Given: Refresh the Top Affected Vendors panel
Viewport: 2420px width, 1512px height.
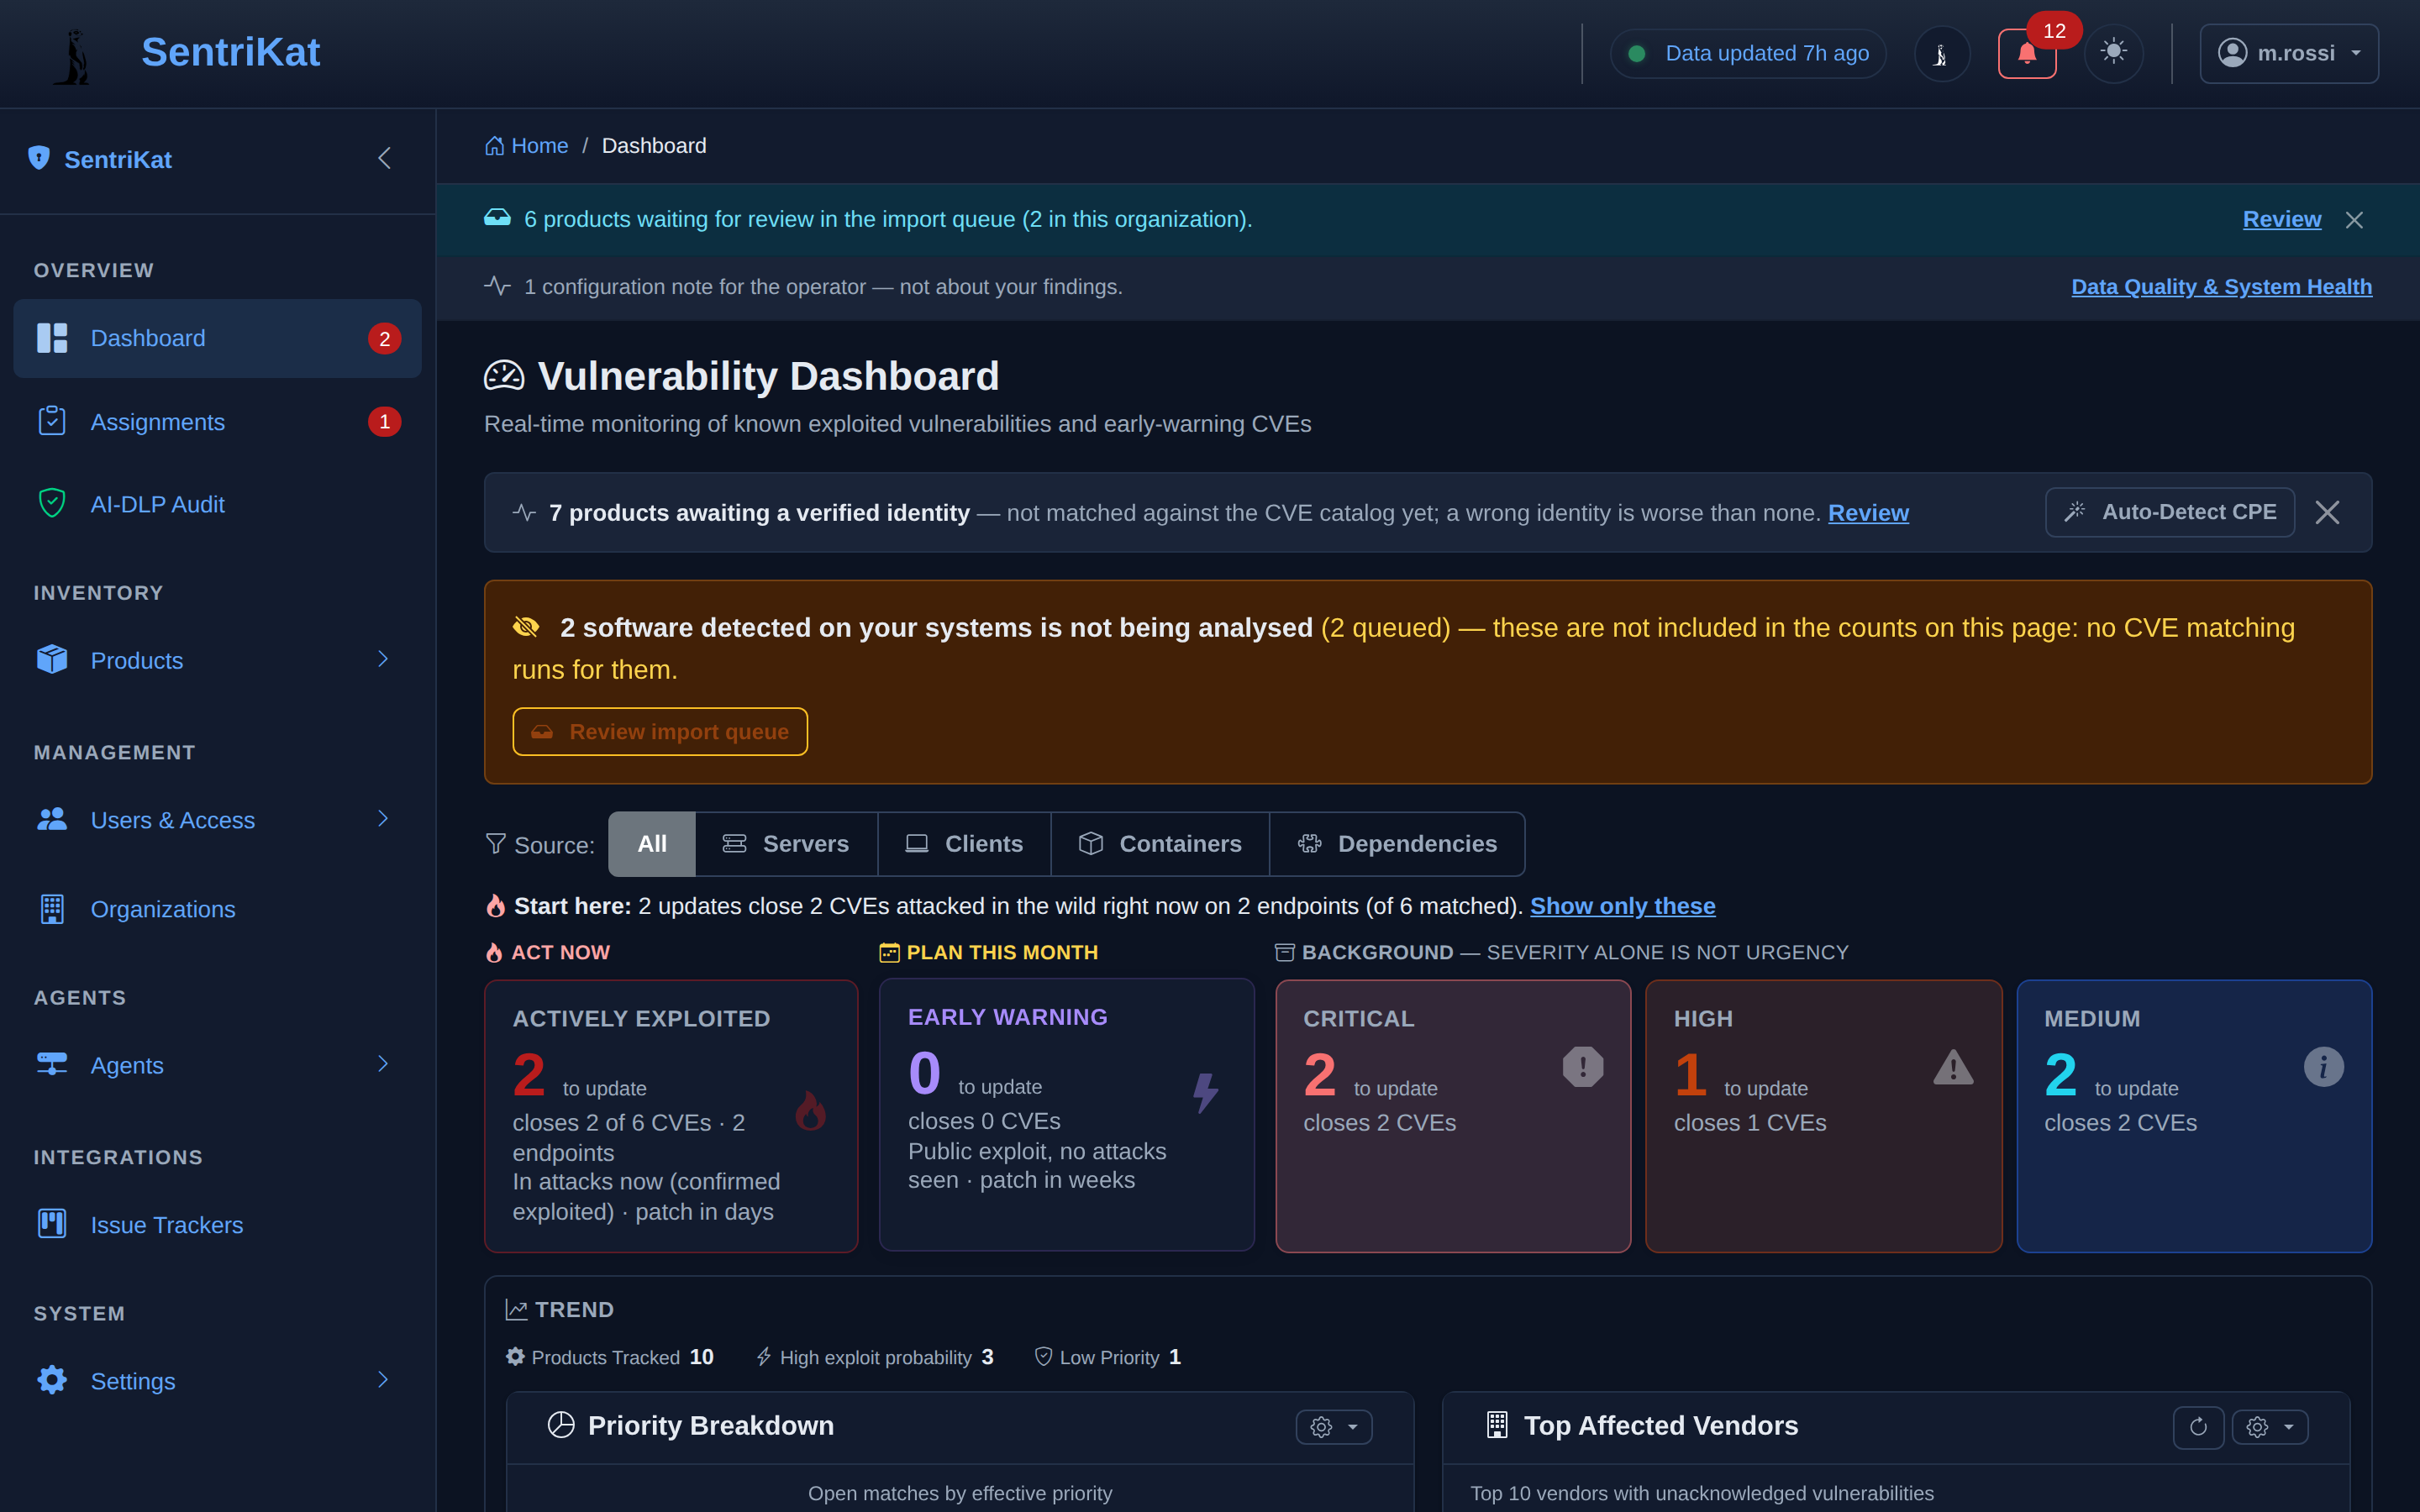Looking at the screenshot, I should click(2198, 1427).
